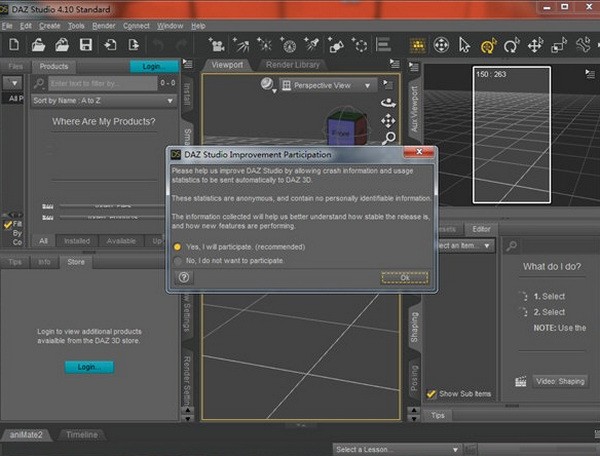This screenshot has height=456, width=600.
Task: Click the Open File folder icon
Action: tap(38, 45)
